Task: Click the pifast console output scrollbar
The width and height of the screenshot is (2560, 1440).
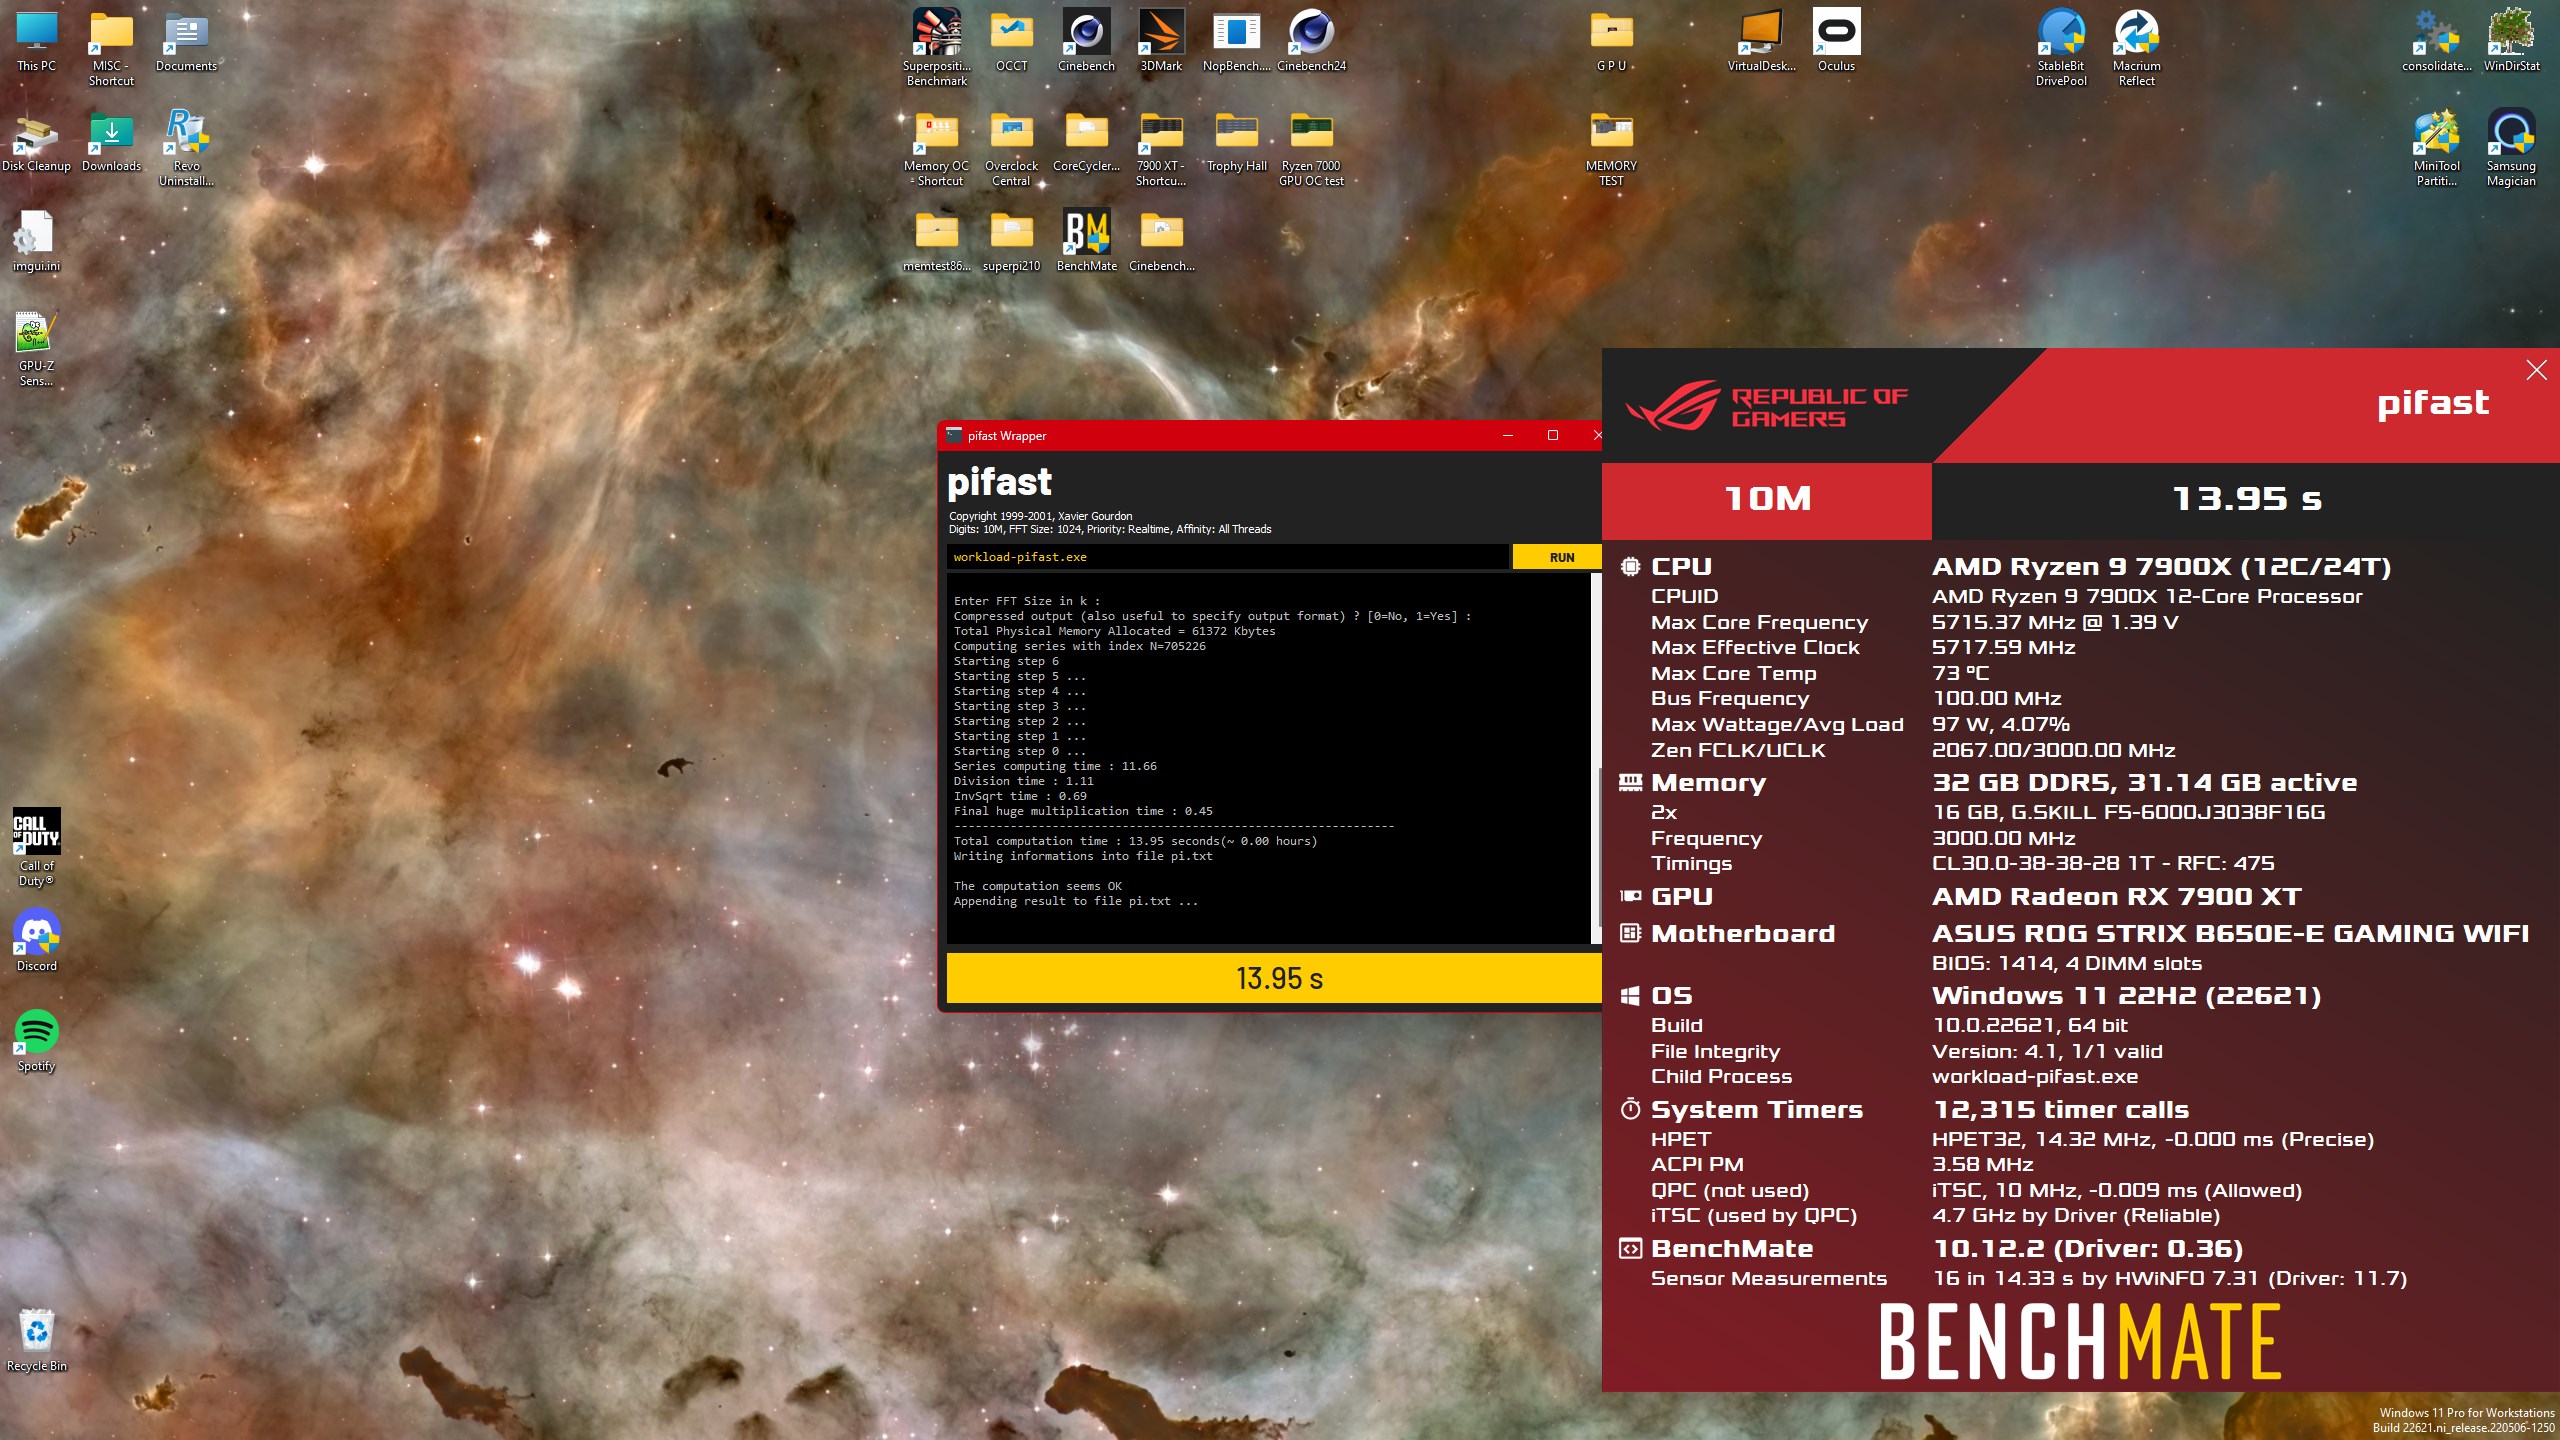Action: (x=1595, y=758)
